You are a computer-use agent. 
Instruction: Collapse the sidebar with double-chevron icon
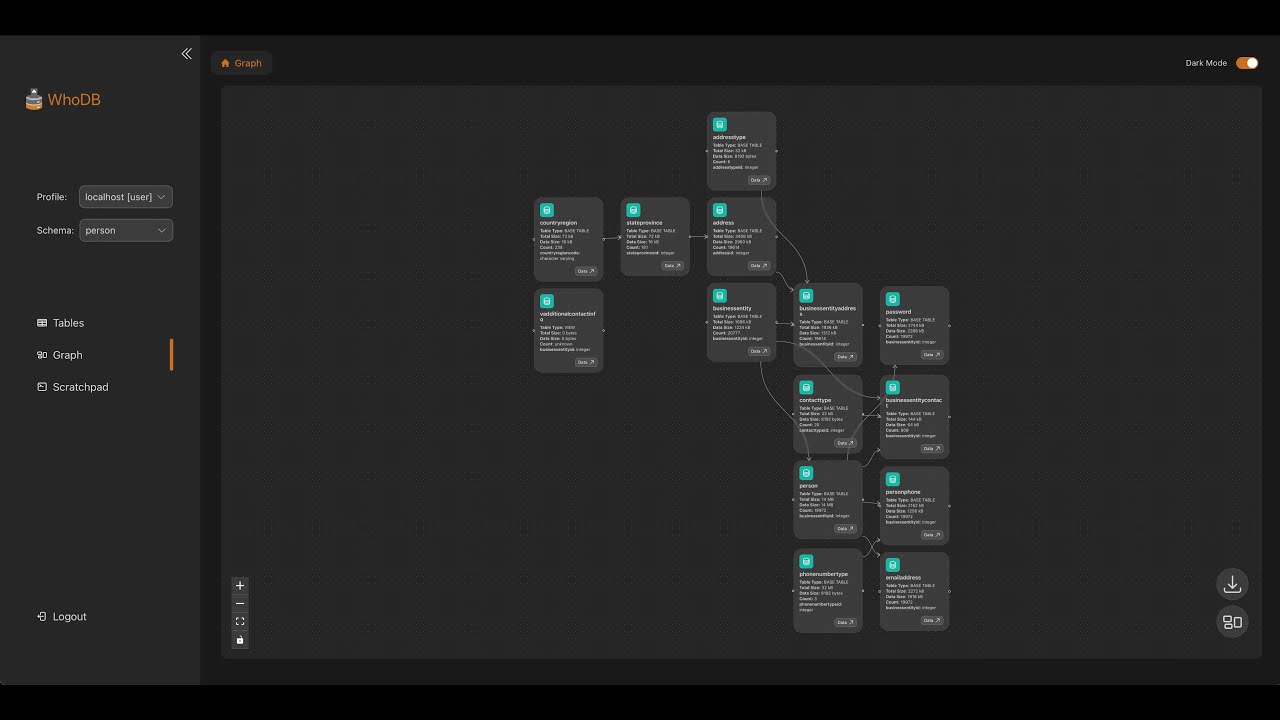click(186, 54)
